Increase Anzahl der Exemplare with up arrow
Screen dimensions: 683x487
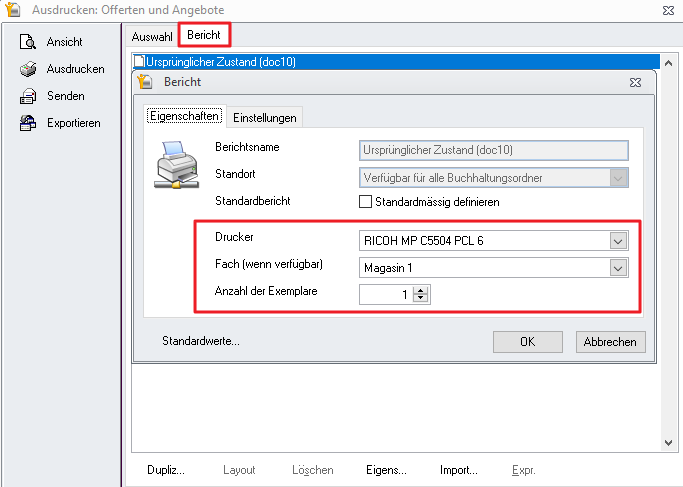(x=421, y=290)
